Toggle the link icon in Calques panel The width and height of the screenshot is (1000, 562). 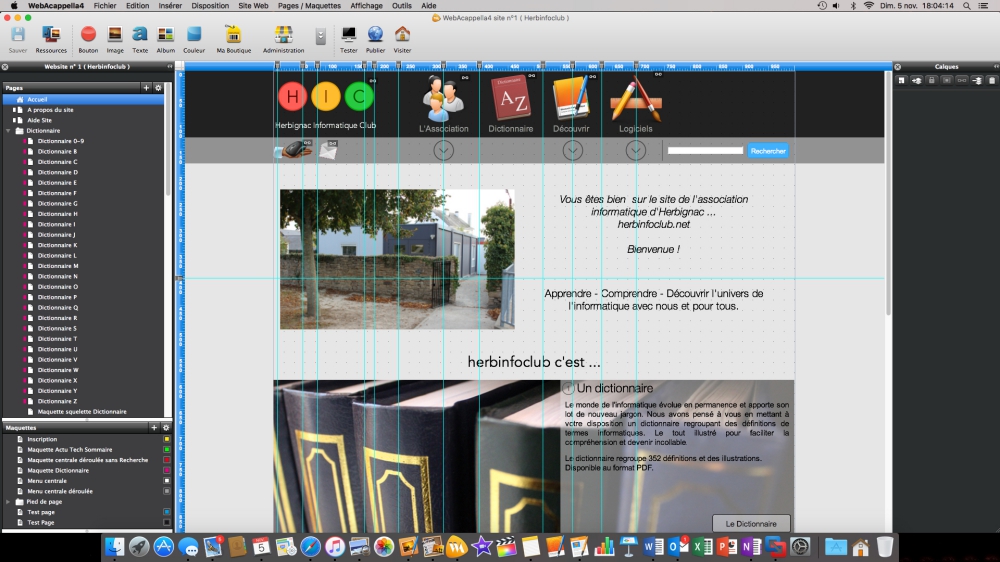tap(962, 80)
